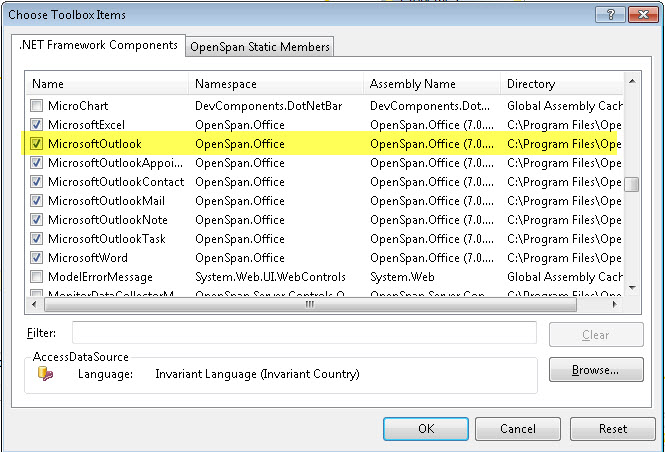Click inside the Filter text field
Screen dimensions: 665x452
304,333
